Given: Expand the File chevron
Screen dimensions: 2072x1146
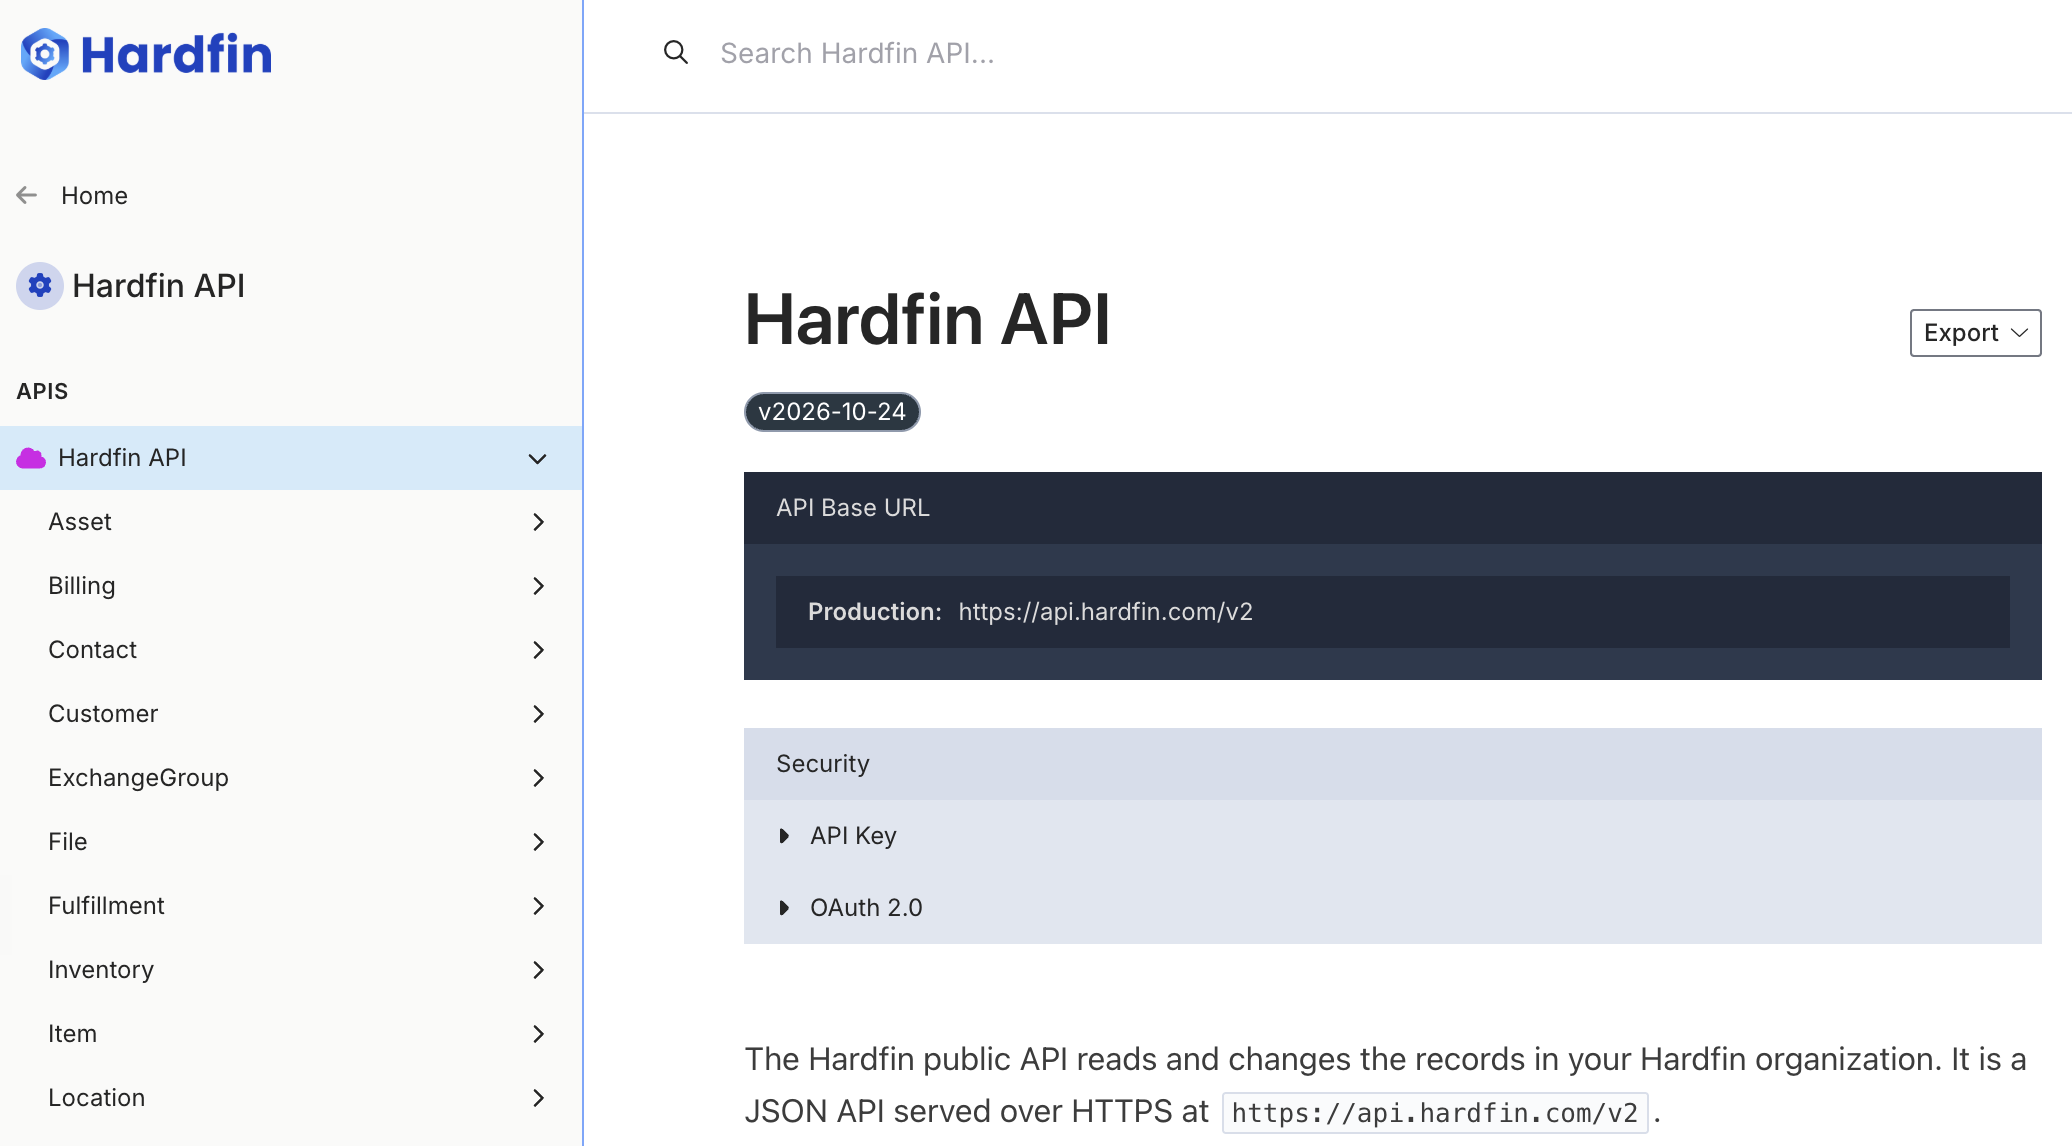Looking at the screenshot, I should [539, 842].
